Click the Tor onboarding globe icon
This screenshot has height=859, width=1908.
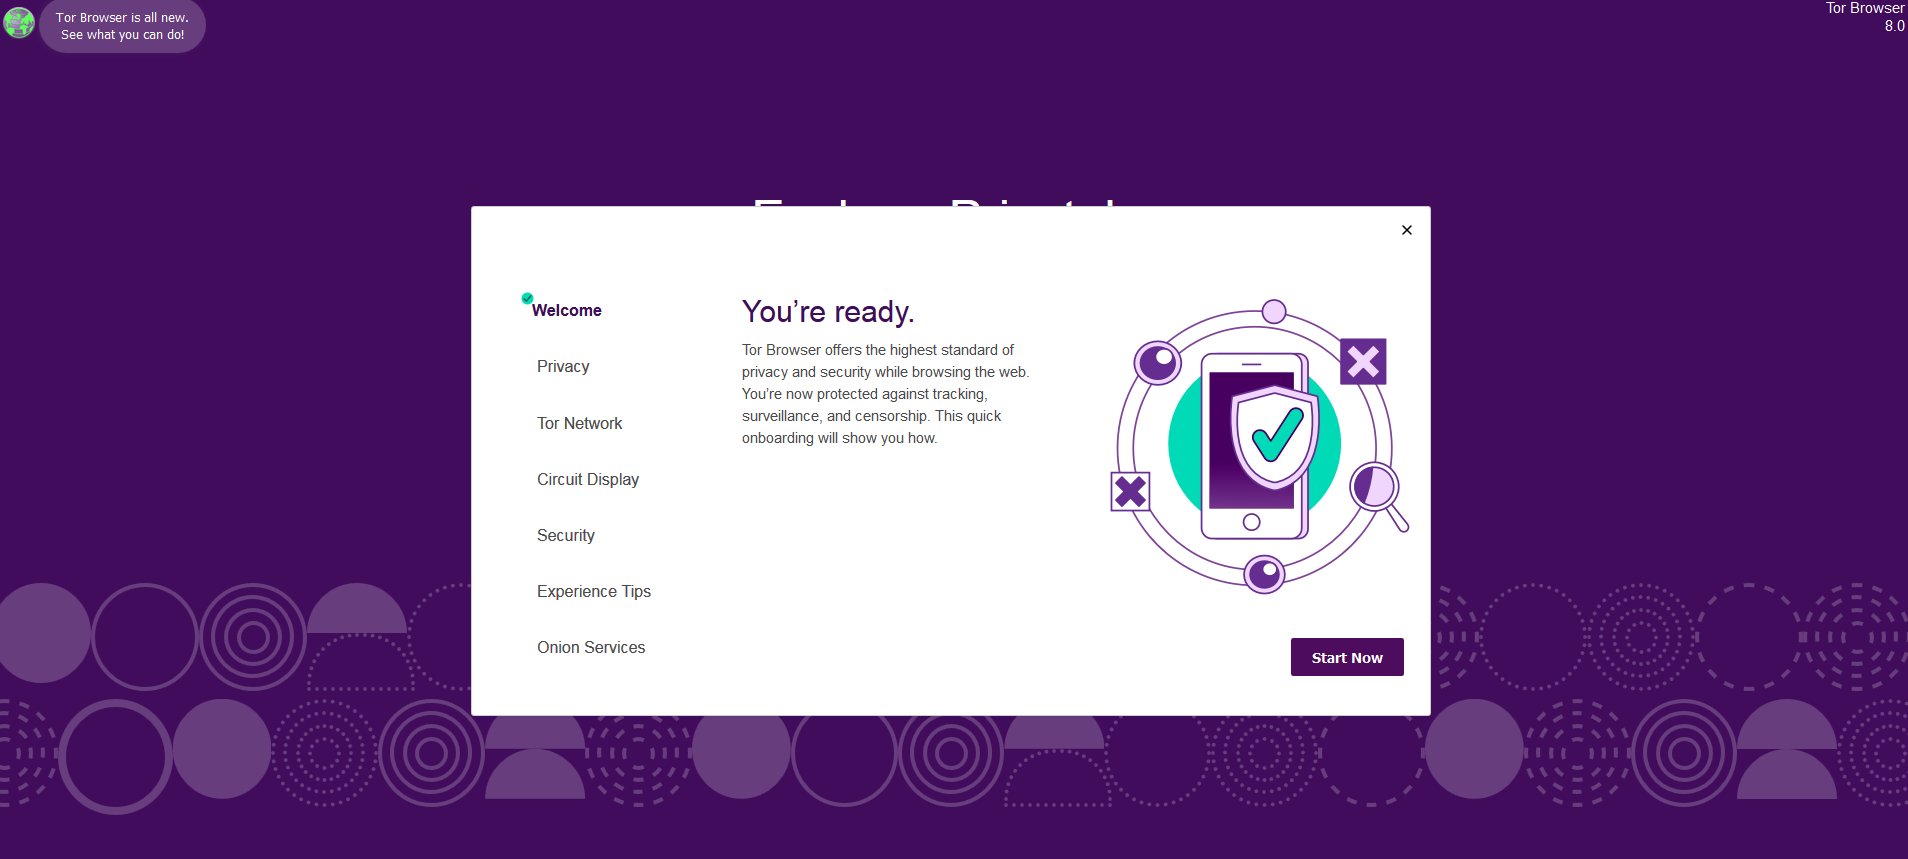click(19, 22)
